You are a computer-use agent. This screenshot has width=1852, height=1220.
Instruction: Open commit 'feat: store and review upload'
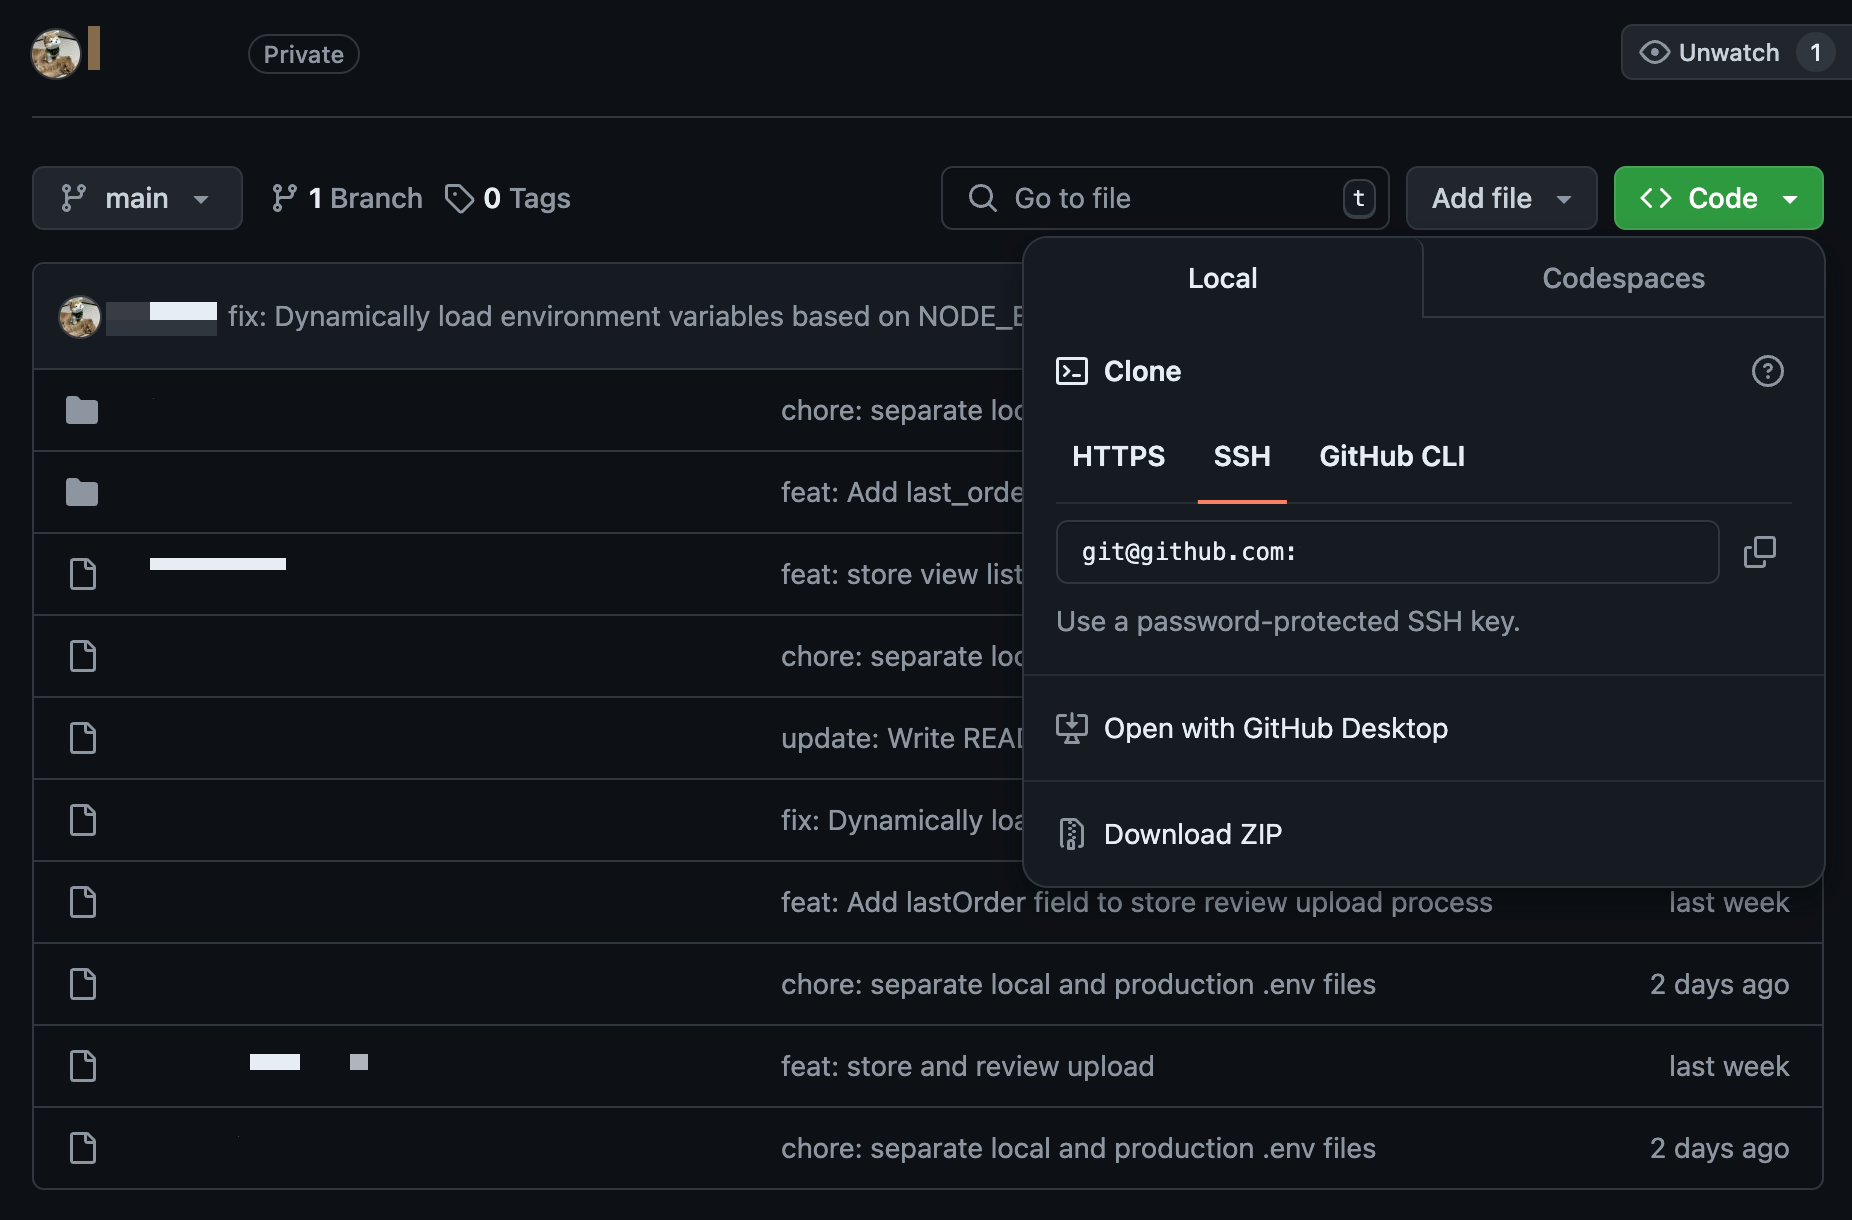[967, 1066]
